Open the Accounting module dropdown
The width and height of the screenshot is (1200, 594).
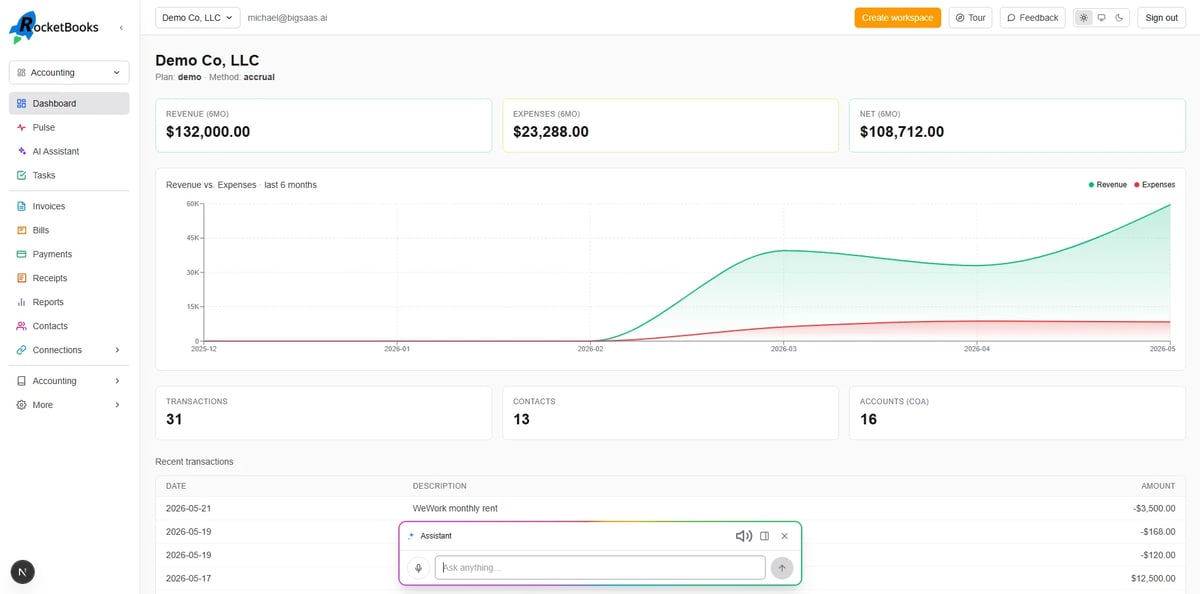(x=69, y=72)
